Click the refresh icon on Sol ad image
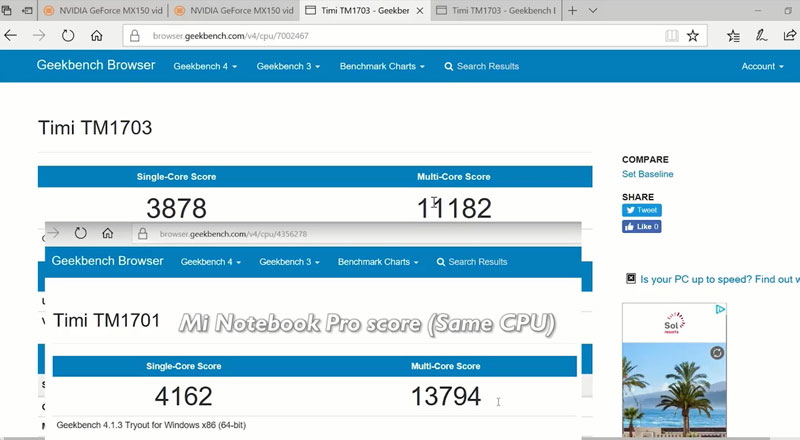 pos(717,353)
